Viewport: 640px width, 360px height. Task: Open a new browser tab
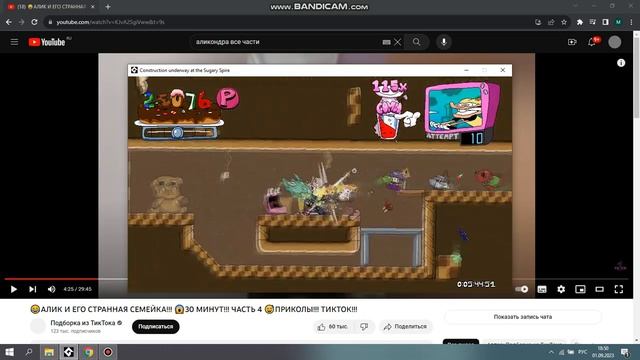[108, 7]
